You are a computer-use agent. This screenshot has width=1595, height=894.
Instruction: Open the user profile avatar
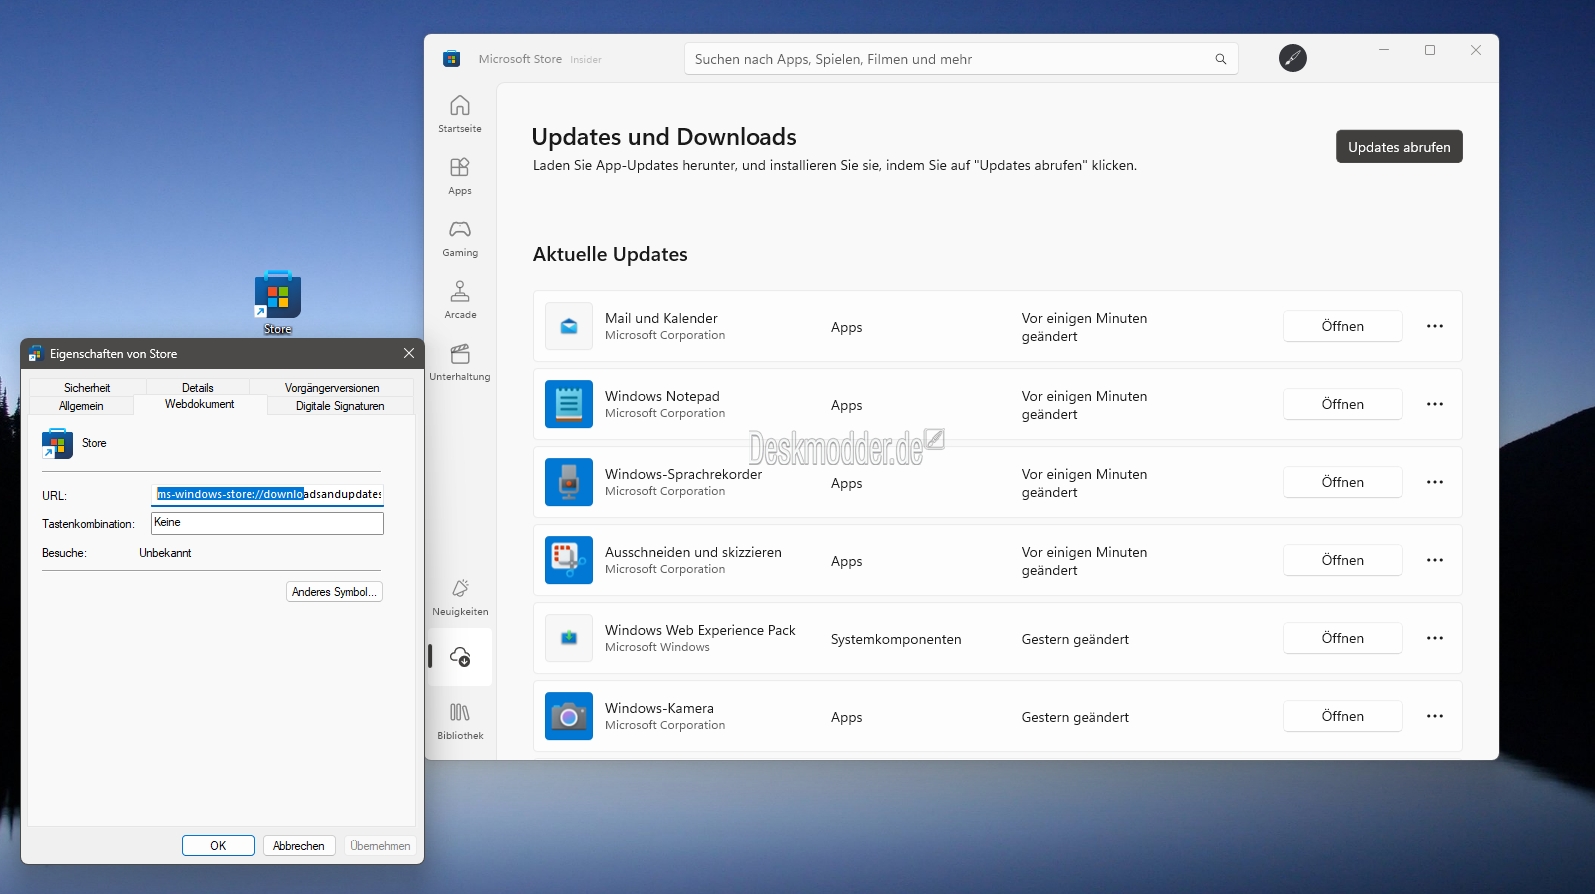tap(1292, 58)
